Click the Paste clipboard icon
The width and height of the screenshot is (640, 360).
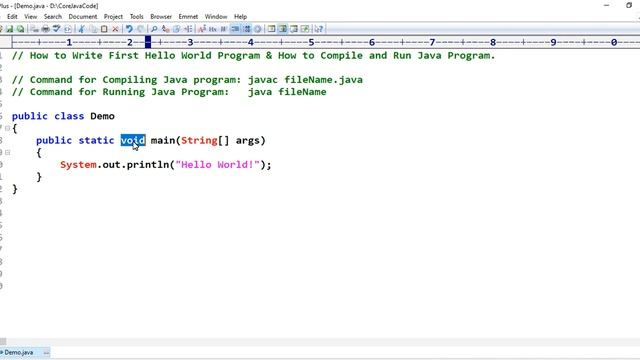(104, 29)
